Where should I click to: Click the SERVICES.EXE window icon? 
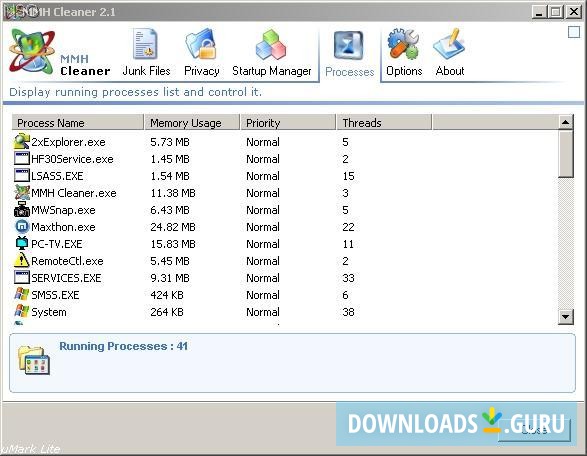[x=22, y=277]
